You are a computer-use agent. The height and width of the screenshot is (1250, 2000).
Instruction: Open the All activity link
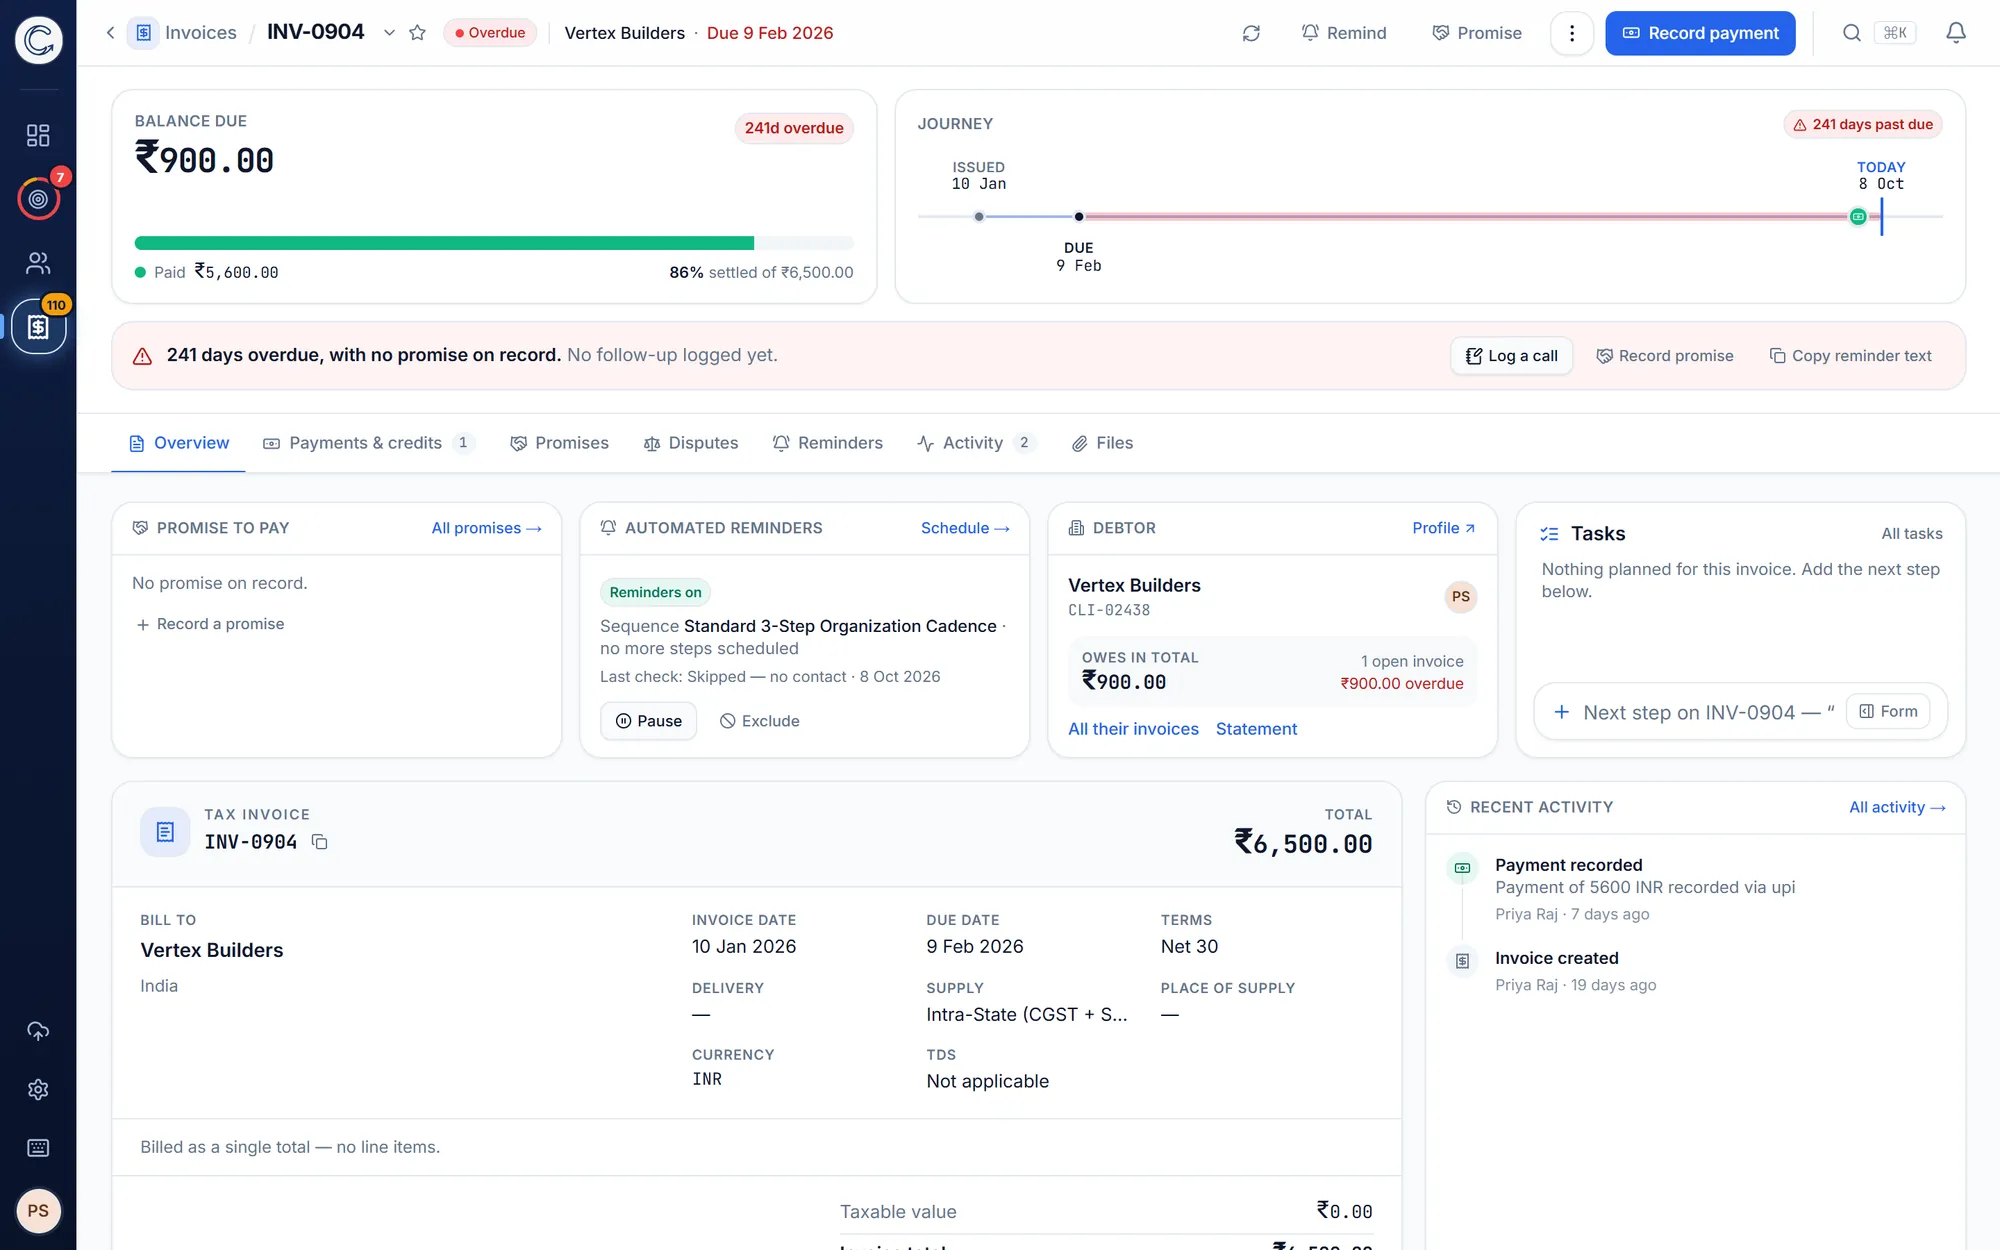click(1897, 807)
